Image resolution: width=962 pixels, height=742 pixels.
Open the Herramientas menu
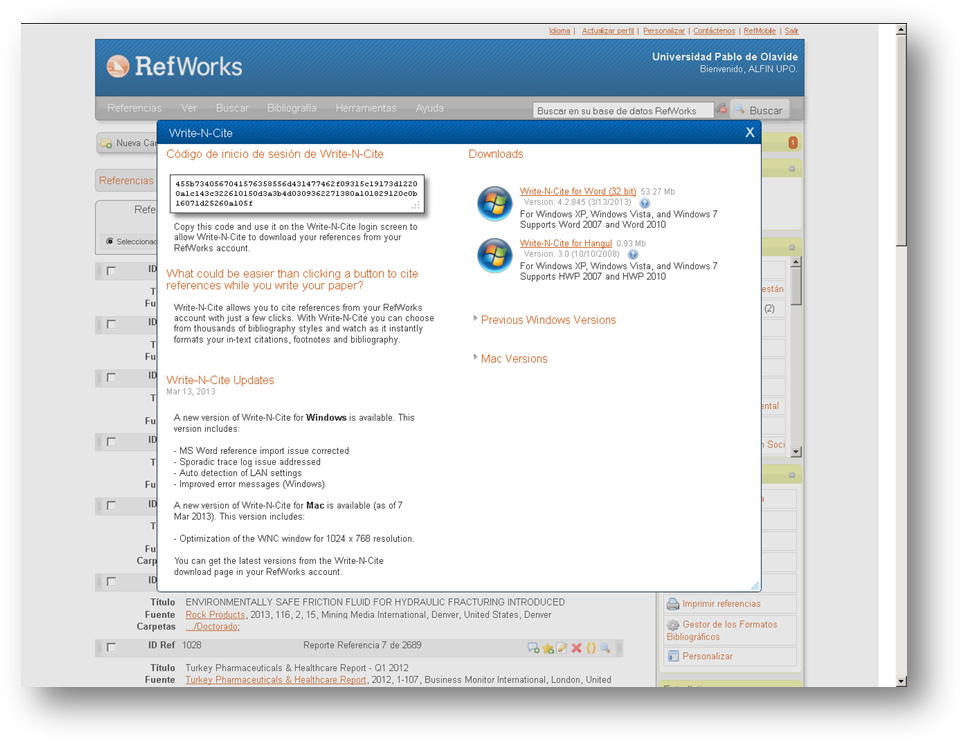click(366, 108)
